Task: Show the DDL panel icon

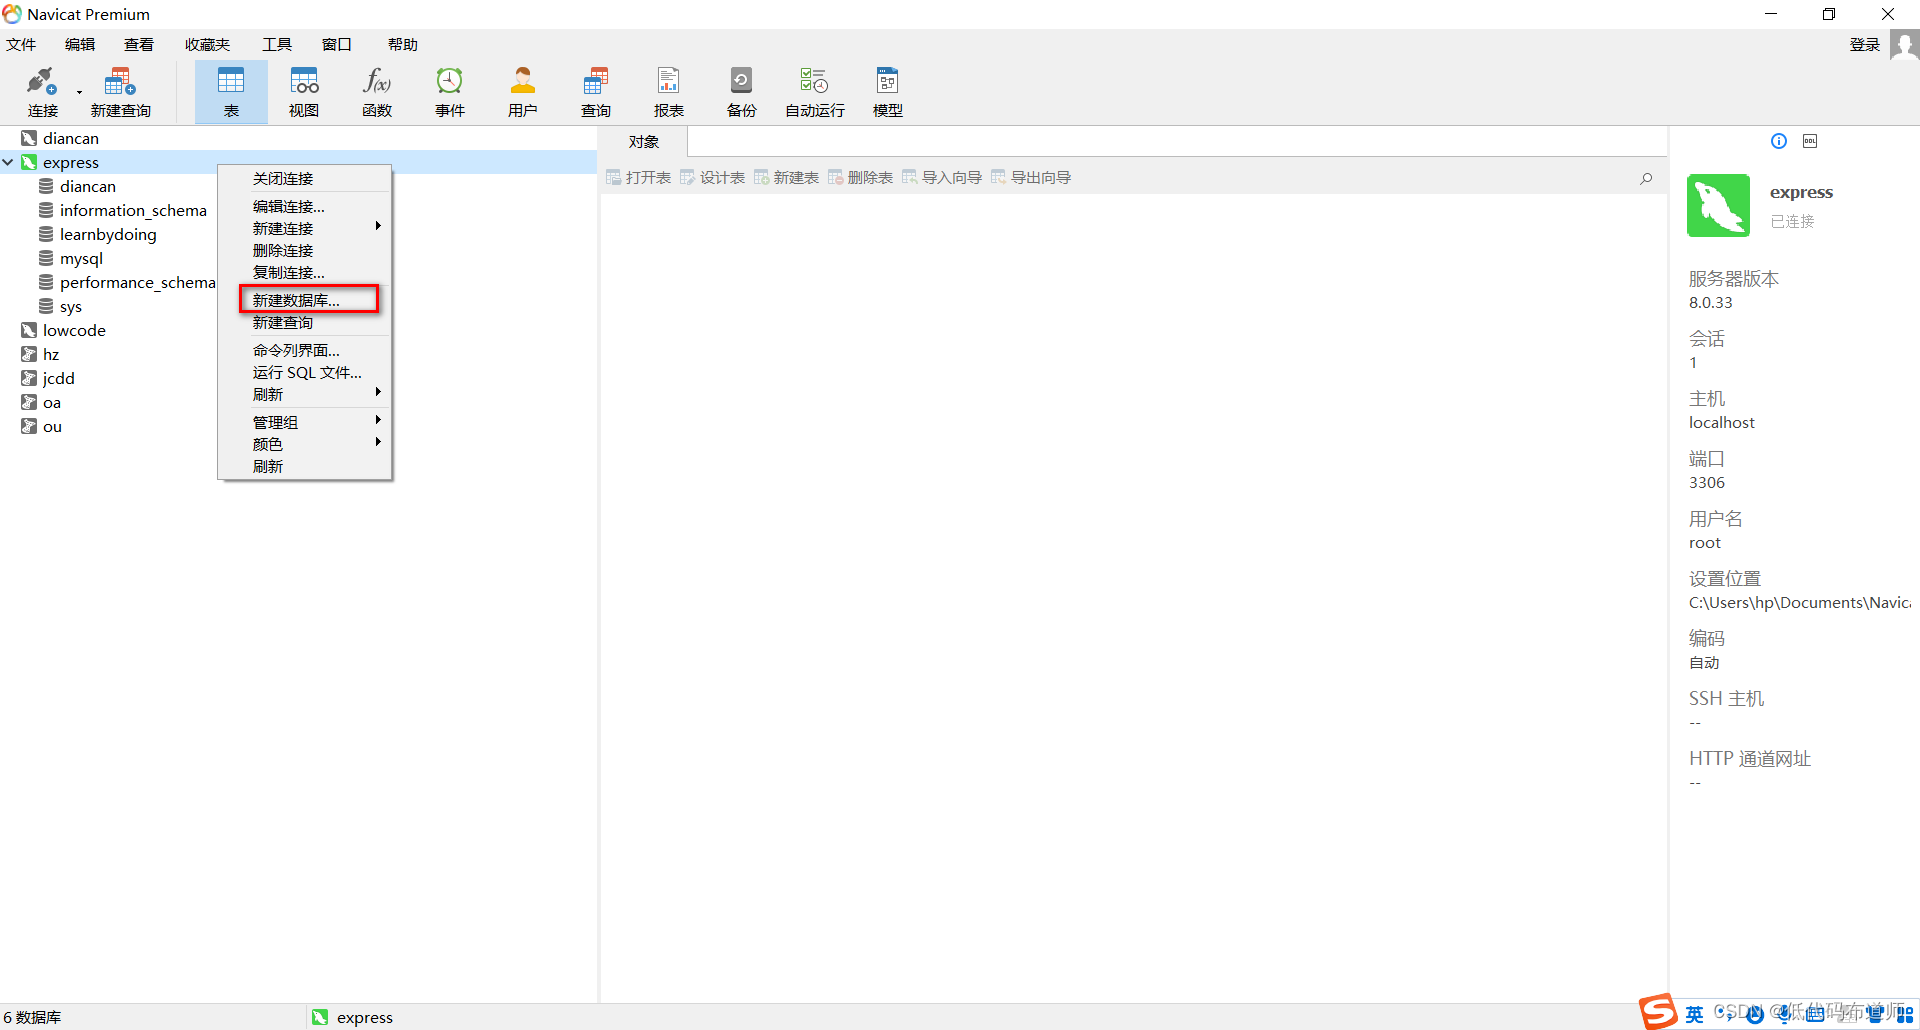Action: (x=1810, y=141)
